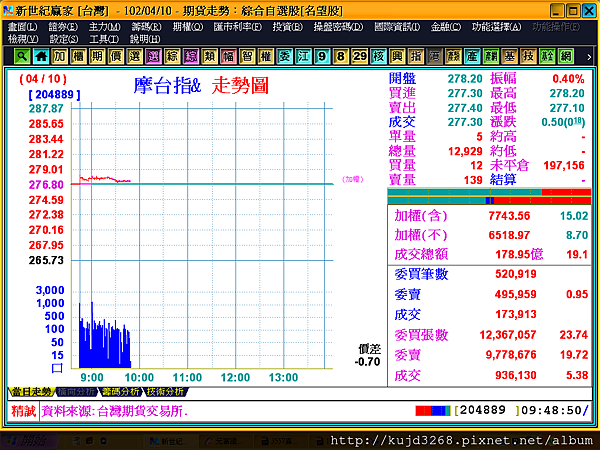Select the yellow 選 toolbar icon
The image size is (600, 450).
135,57
